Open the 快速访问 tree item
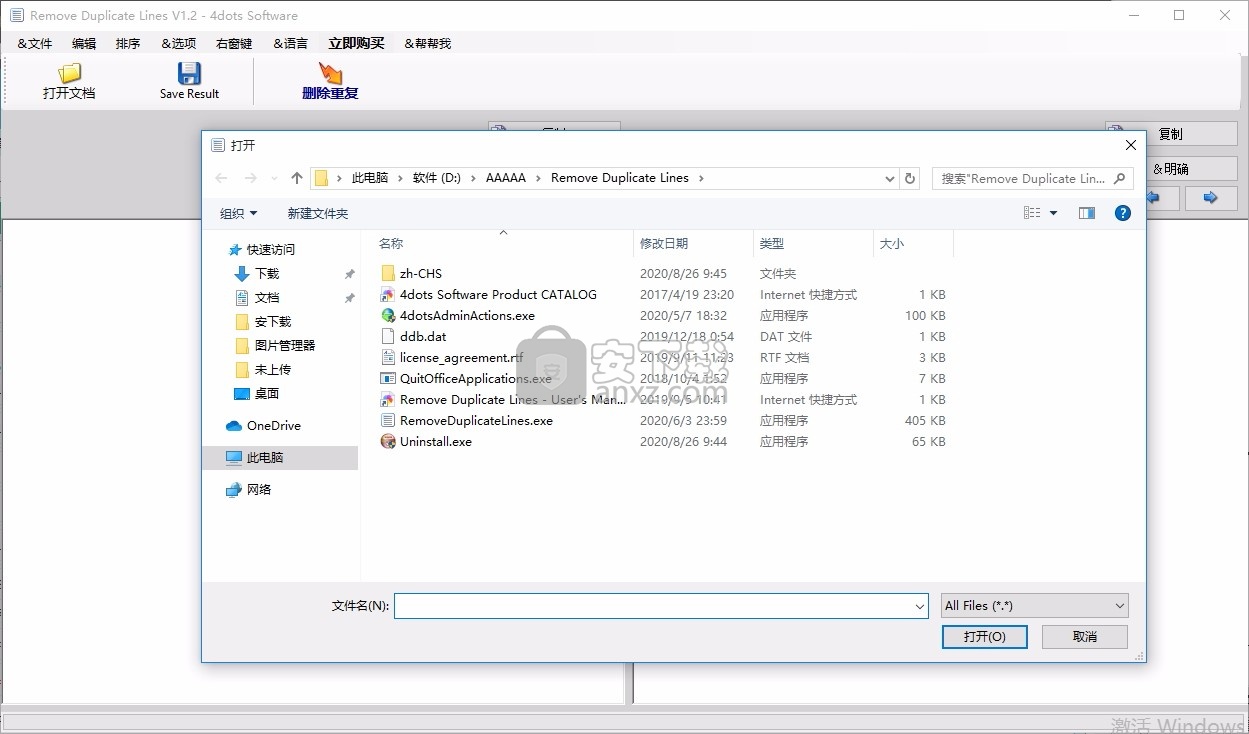Screen dimensions: 1249x734 click(x=270, y=249)
